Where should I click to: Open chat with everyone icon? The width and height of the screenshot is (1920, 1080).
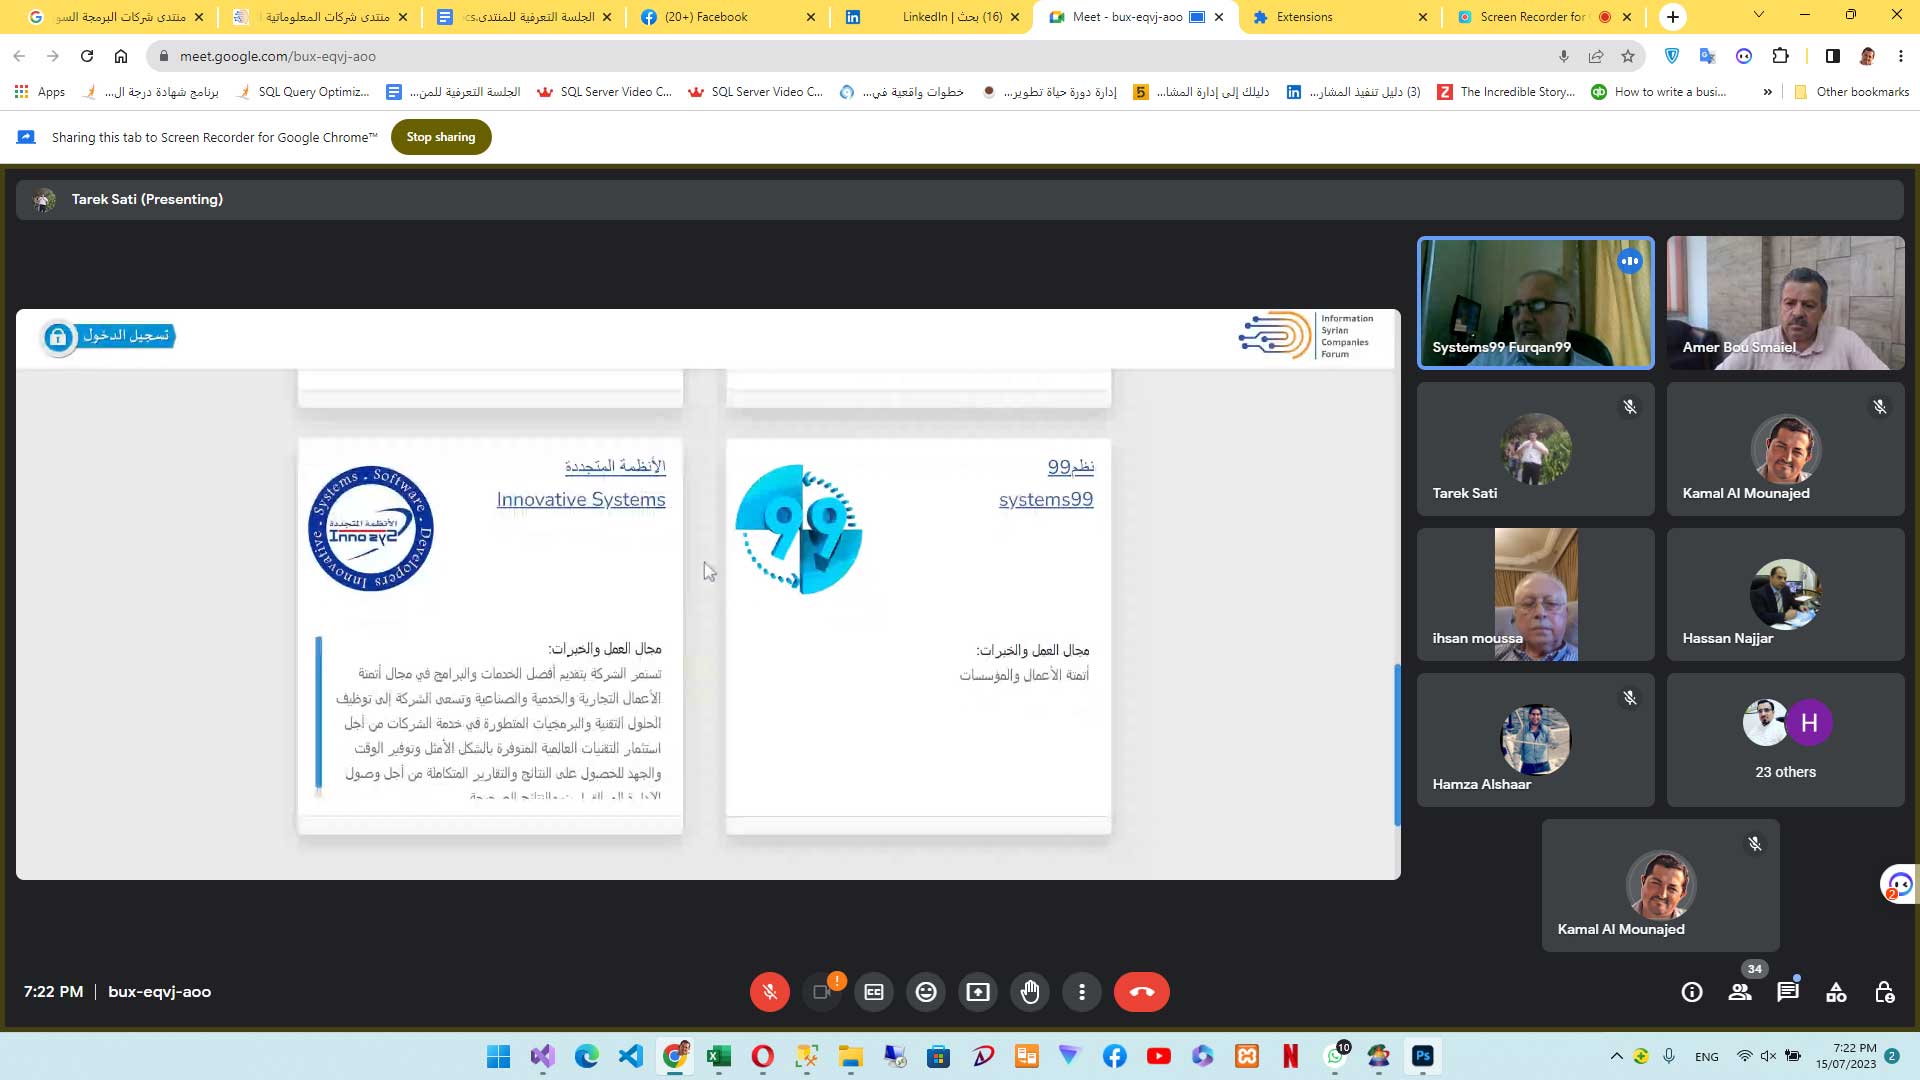[1788, 992]
